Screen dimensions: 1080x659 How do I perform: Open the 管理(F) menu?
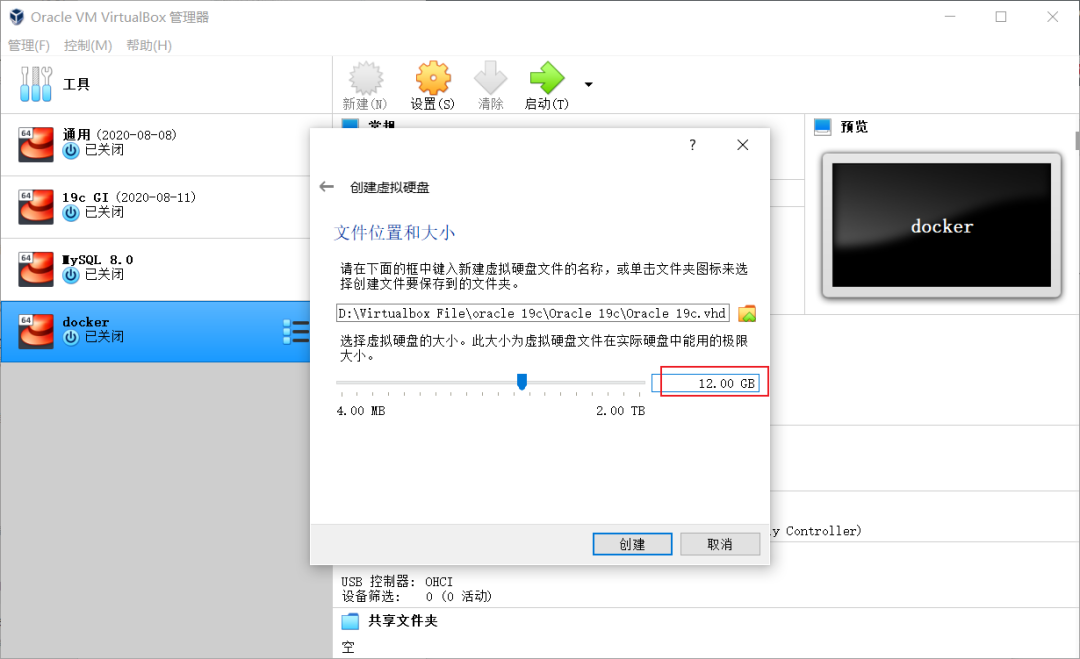tap(29, 45)
